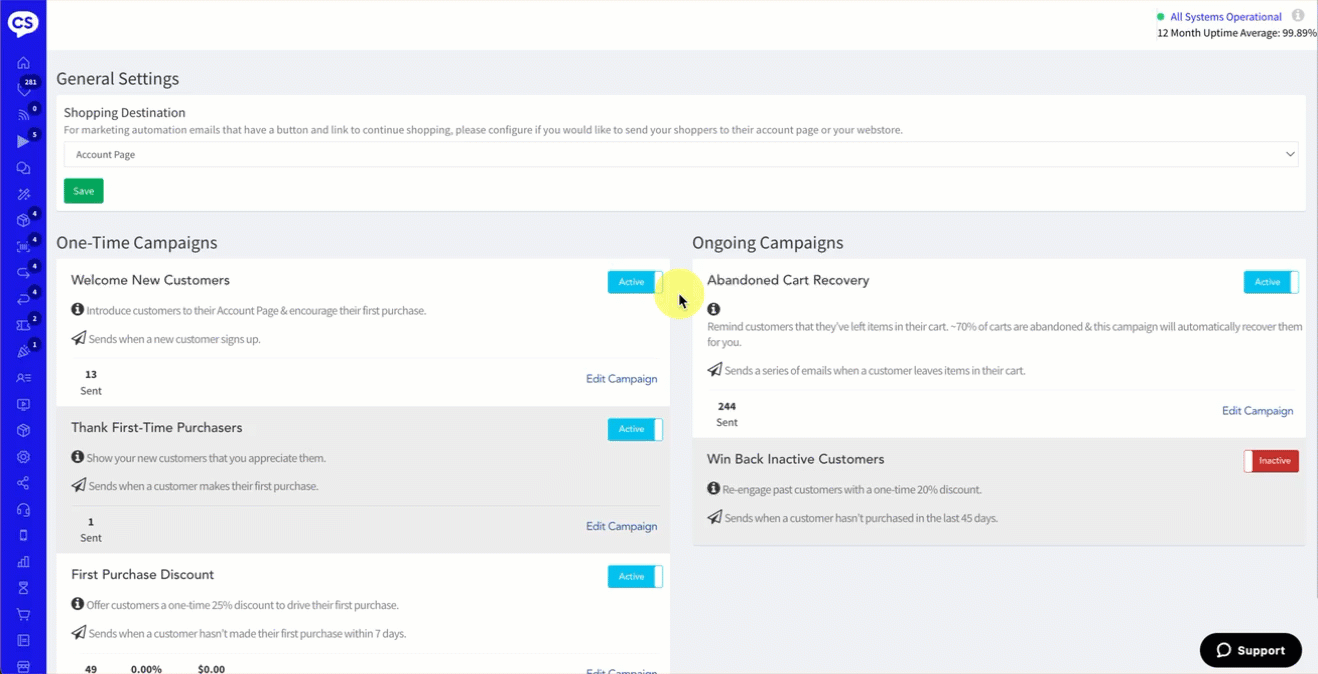Open the headset support sidebar icon
The image size is (1318, 674).
(23, 509)
